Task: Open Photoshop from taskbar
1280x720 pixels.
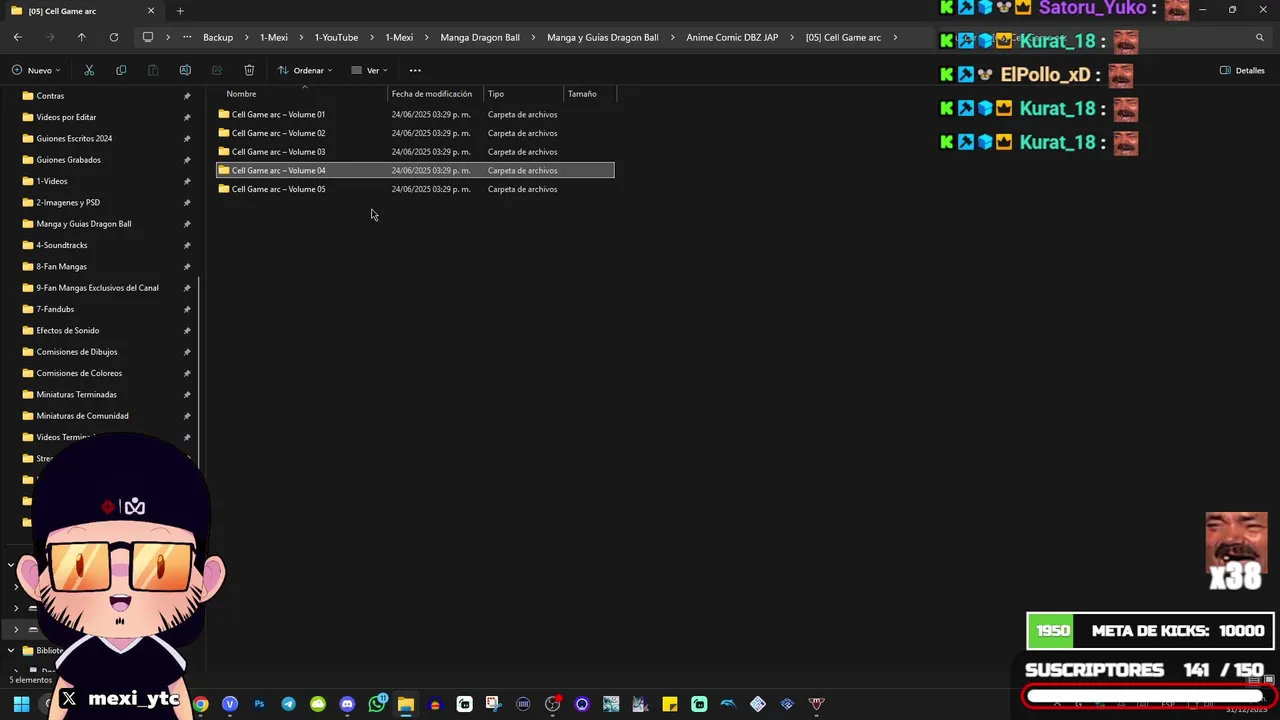Action: tap(259, 704)
